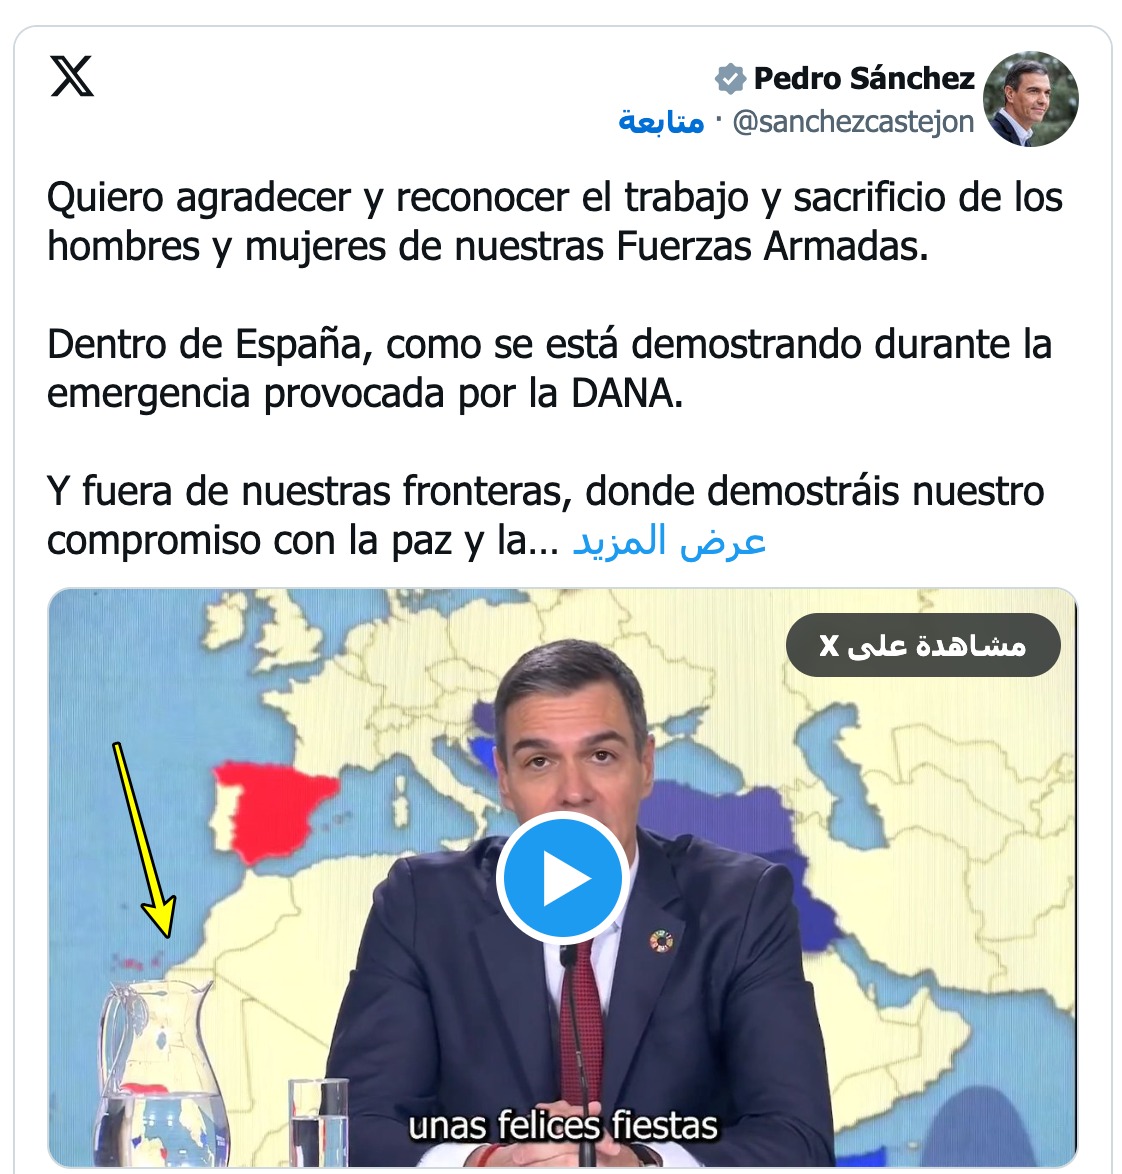Click the paragraph starting 'Y fuera de nuestras'
This screenshot has height=1174, width=1122.
[x=545, y=515]
